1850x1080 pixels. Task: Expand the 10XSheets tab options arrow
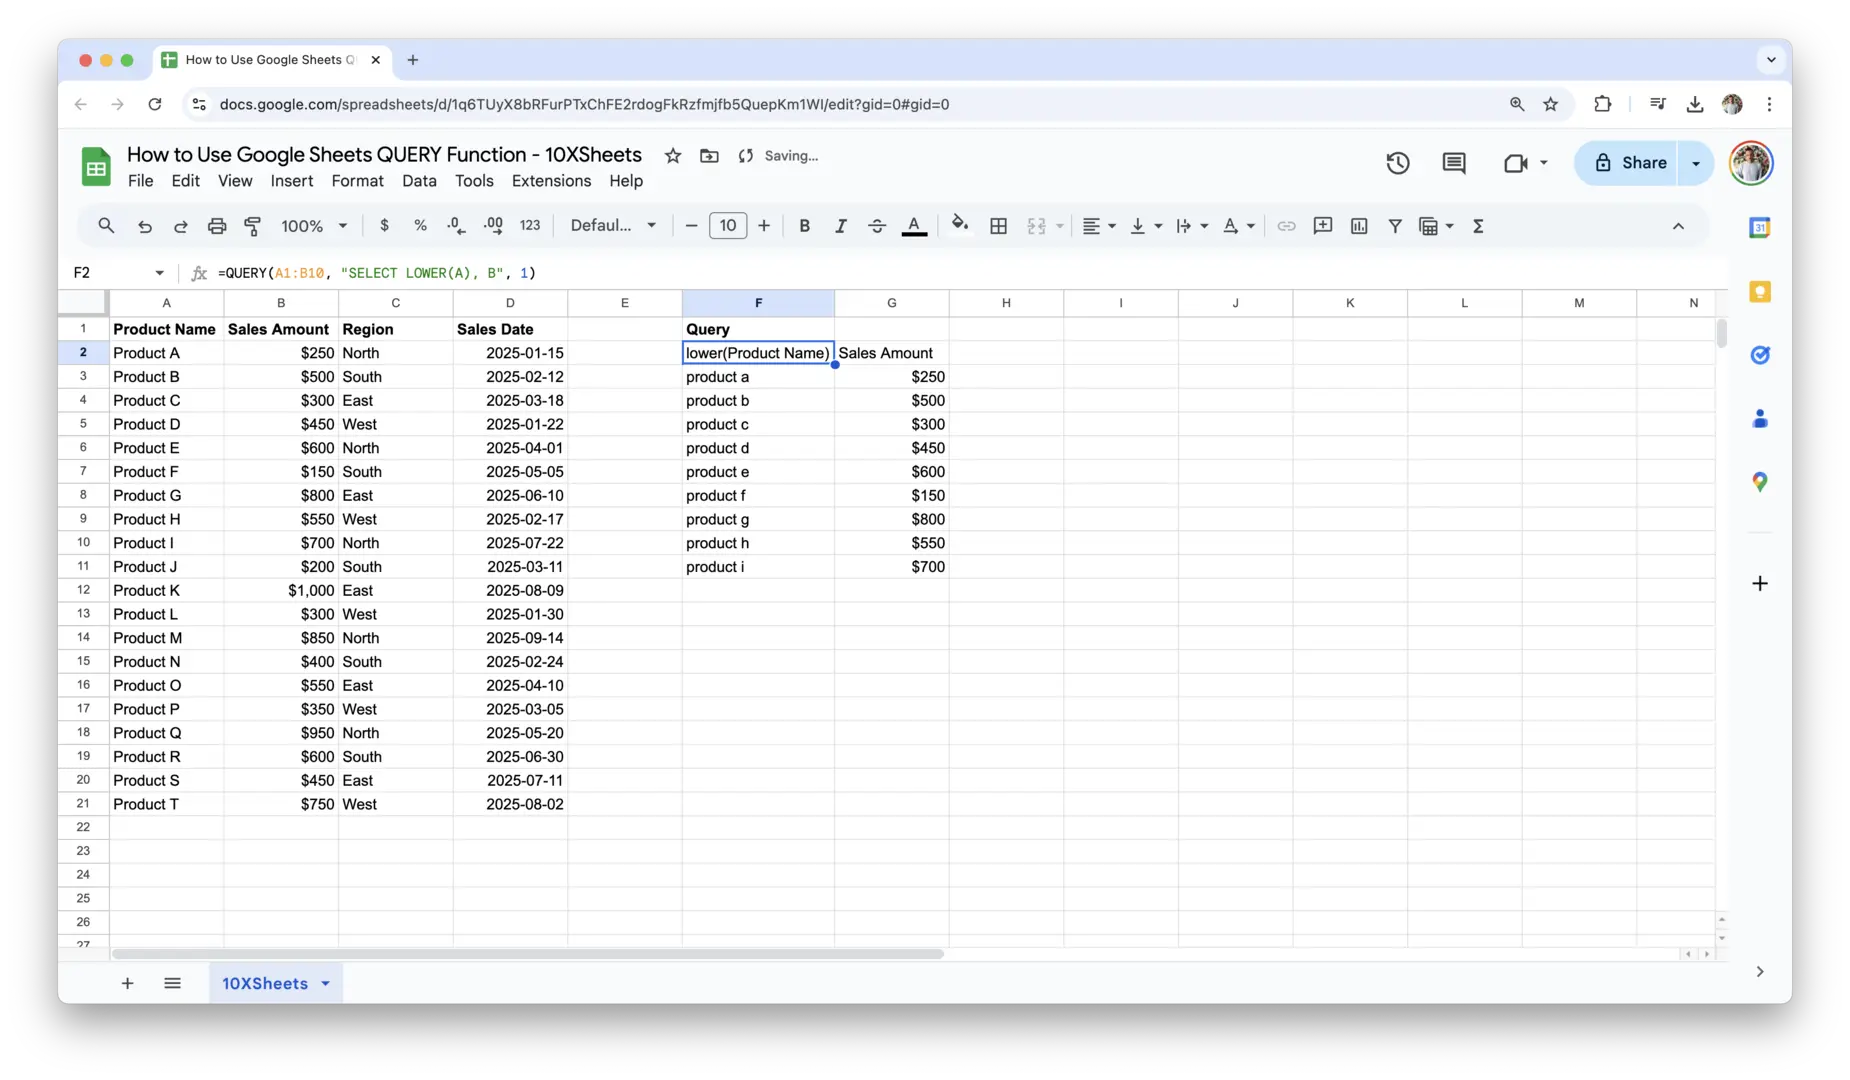[325, 984]
